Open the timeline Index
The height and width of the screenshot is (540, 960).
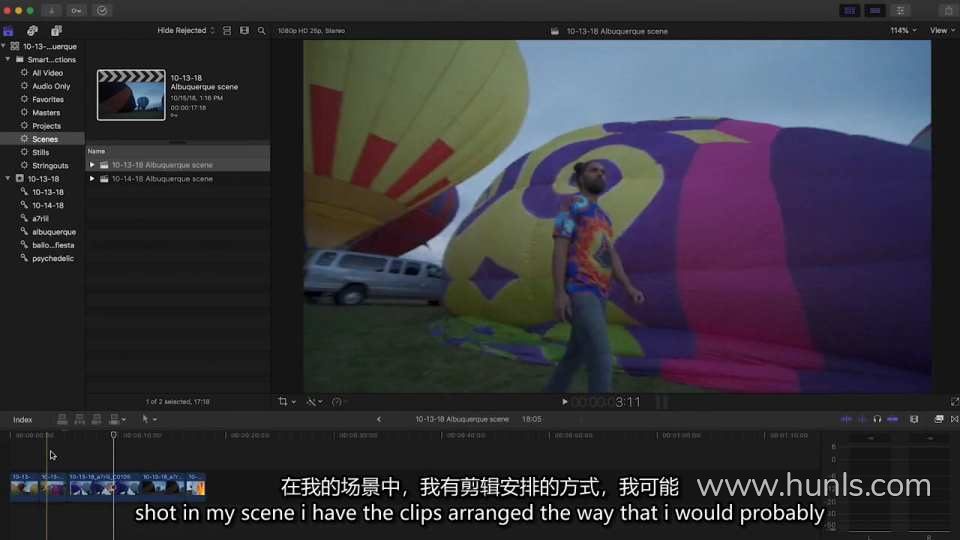point(23,419)
